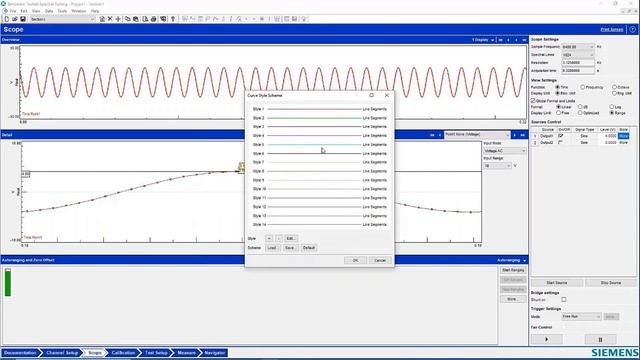Maximize the Curve Style Scheme dialog
Screen dimensions: 640x360
(x=371, y=95)
